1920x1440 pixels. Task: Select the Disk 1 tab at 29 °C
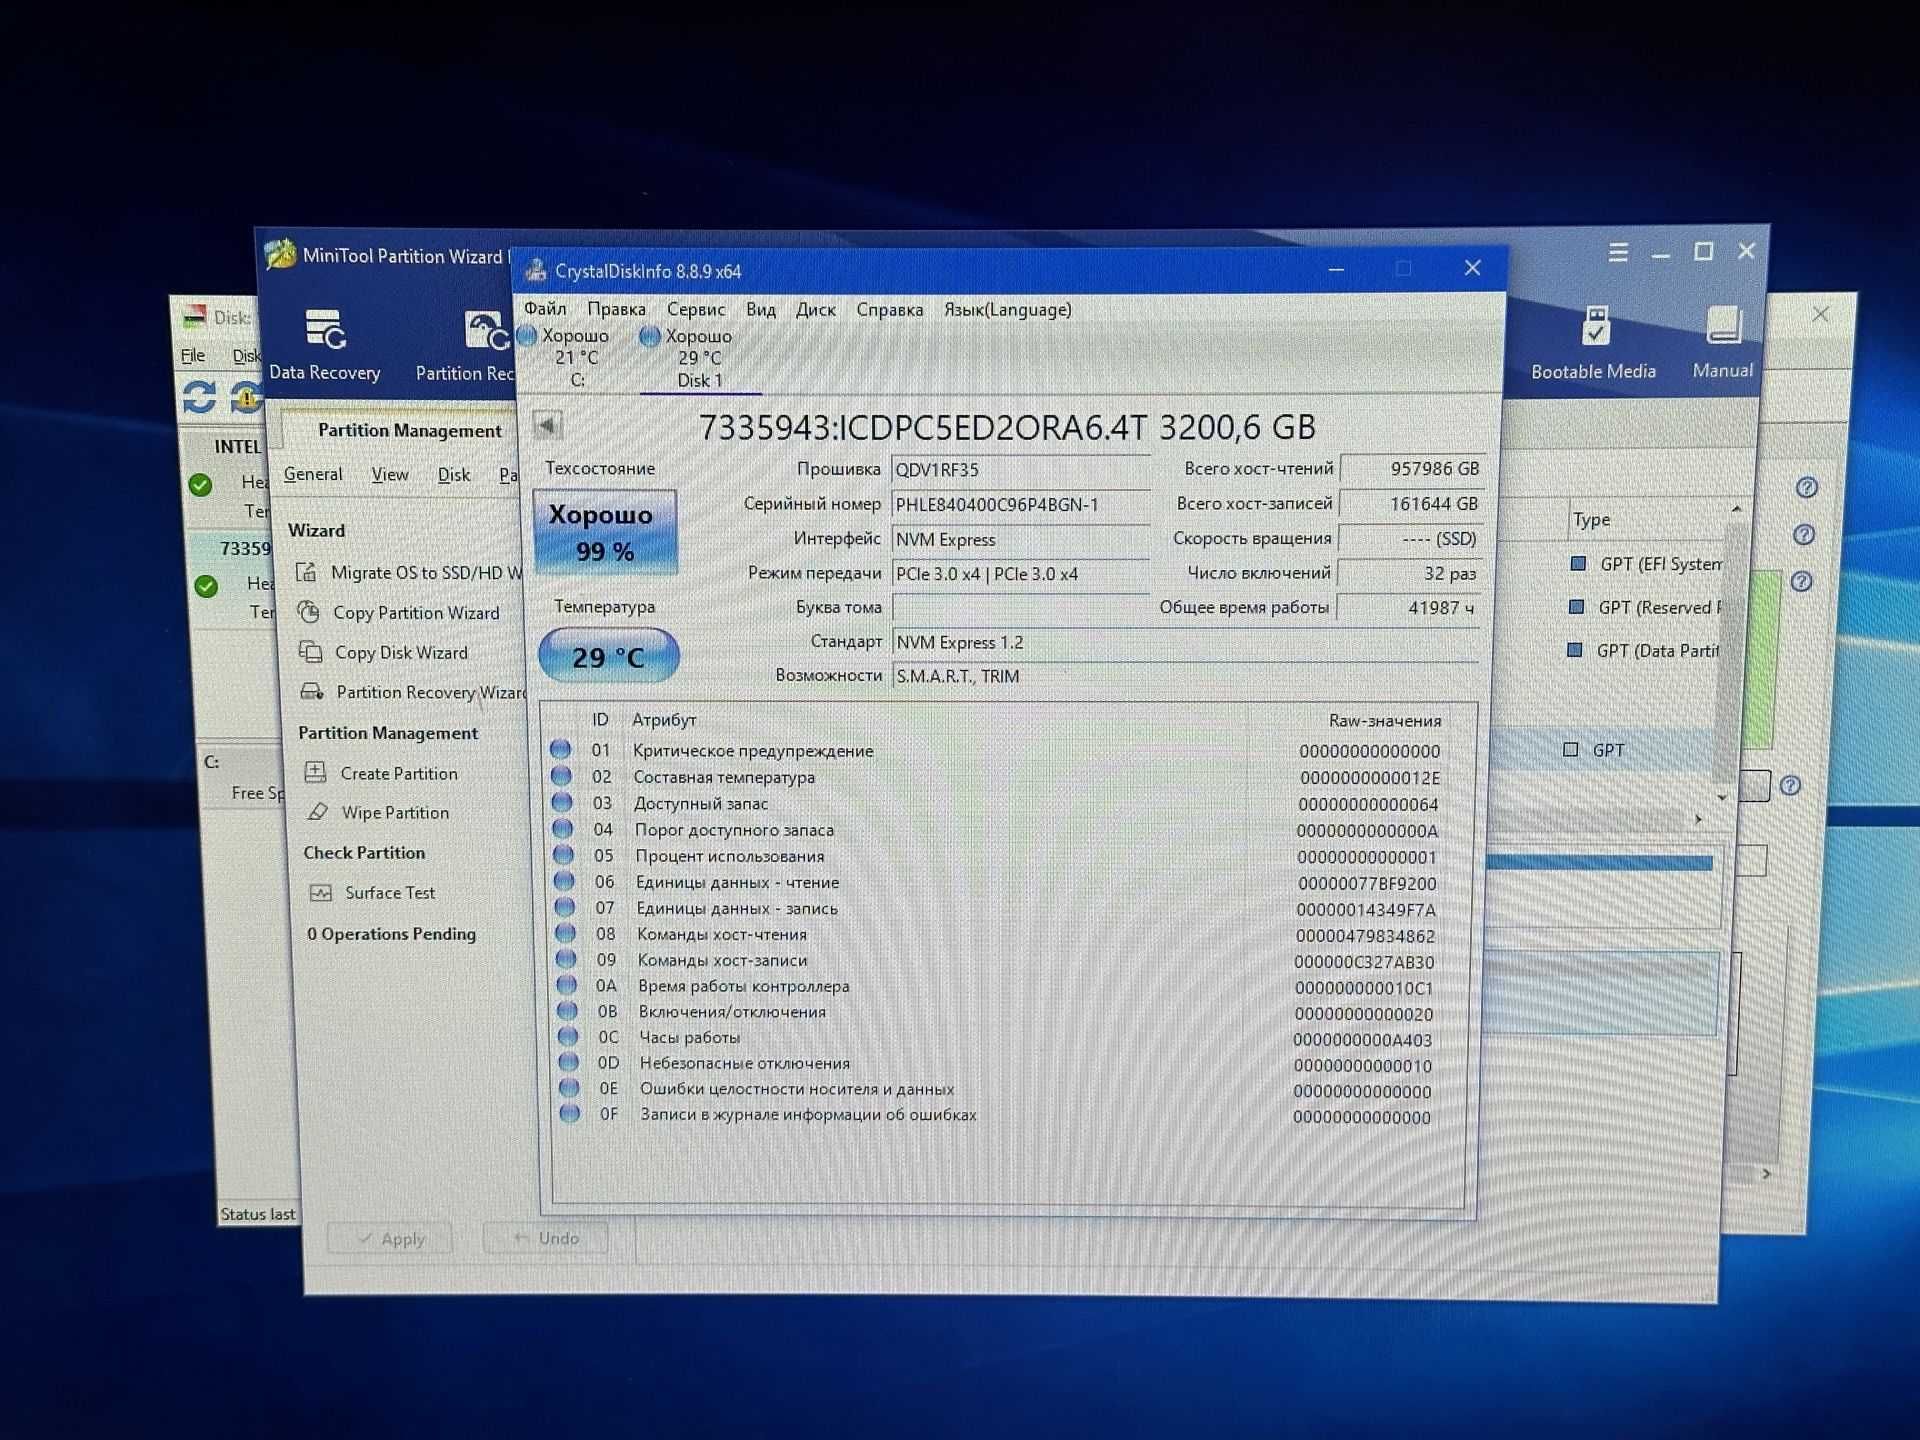[x=698, y=358]
